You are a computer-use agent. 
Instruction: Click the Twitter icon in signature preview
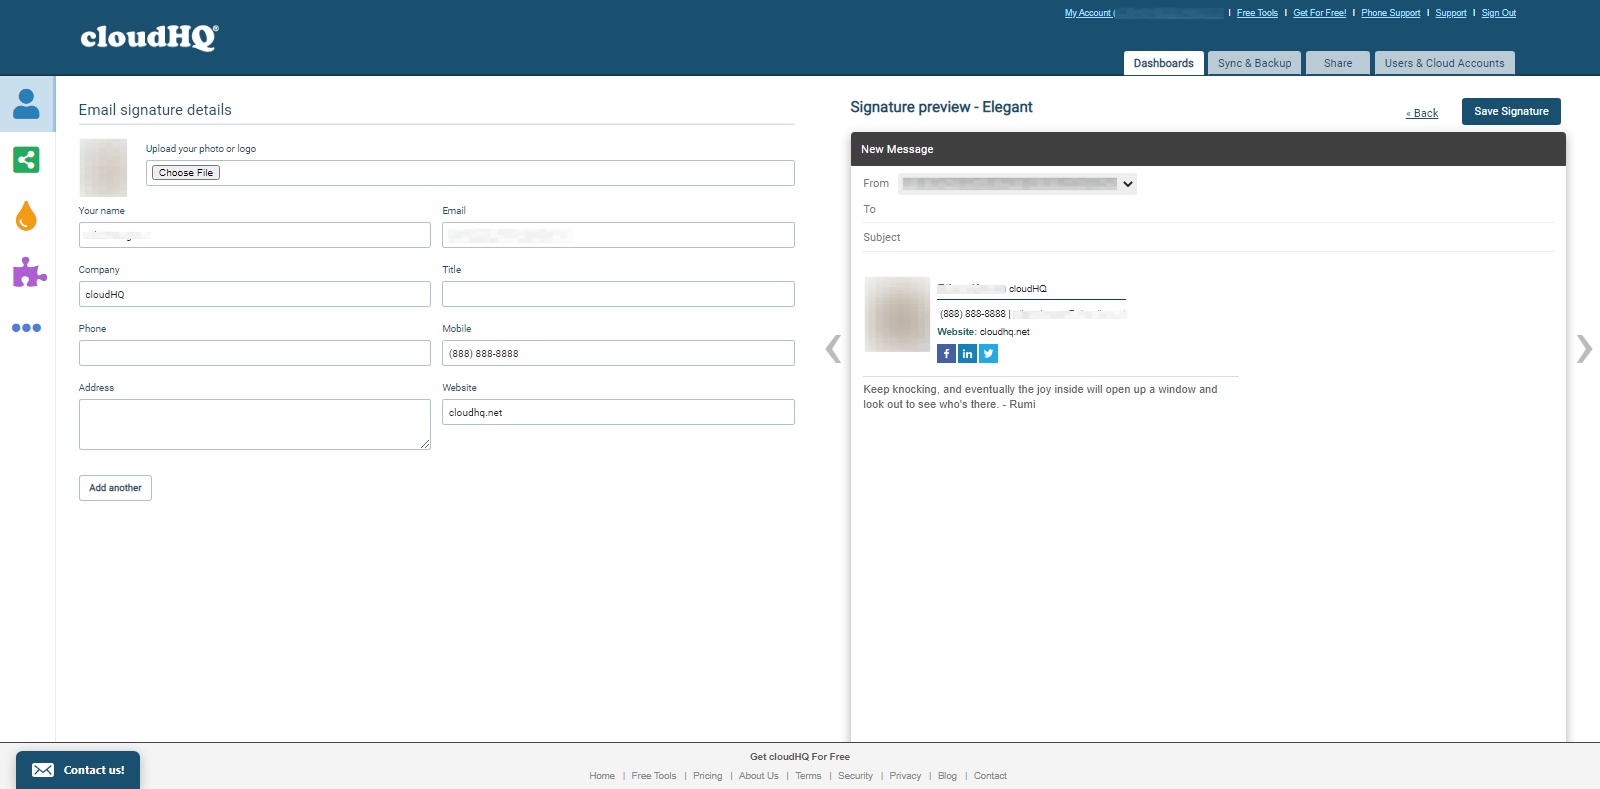[x=988, y=354]
